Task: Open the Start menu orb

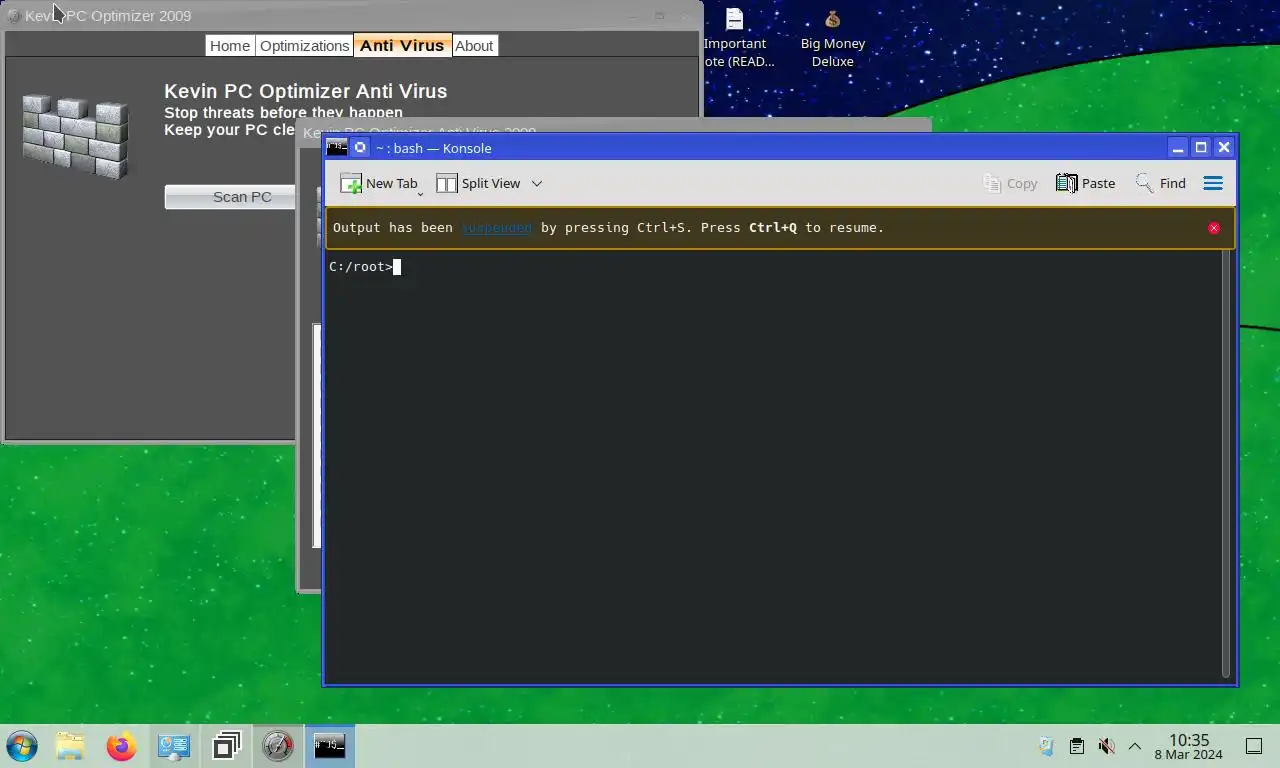Action: coord(21,746)
